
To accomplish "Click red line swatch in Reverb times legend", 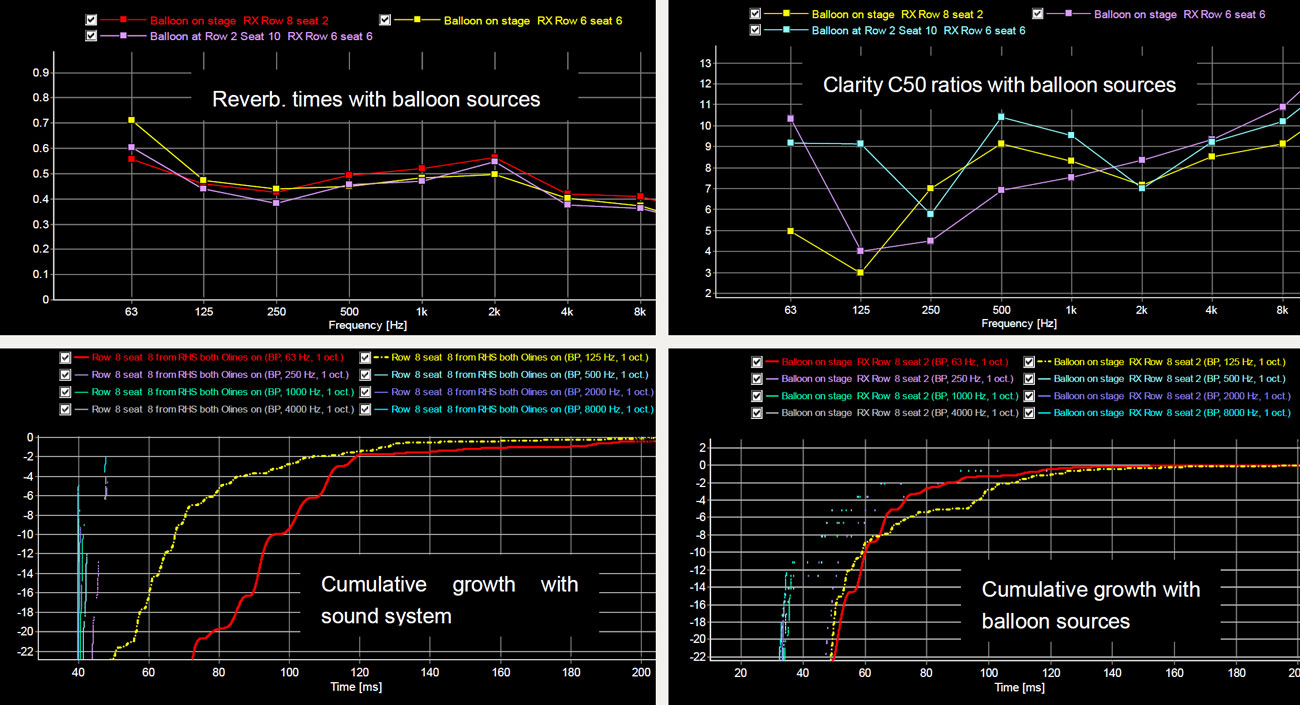I will pyautogui.click(x=123, y=20).
